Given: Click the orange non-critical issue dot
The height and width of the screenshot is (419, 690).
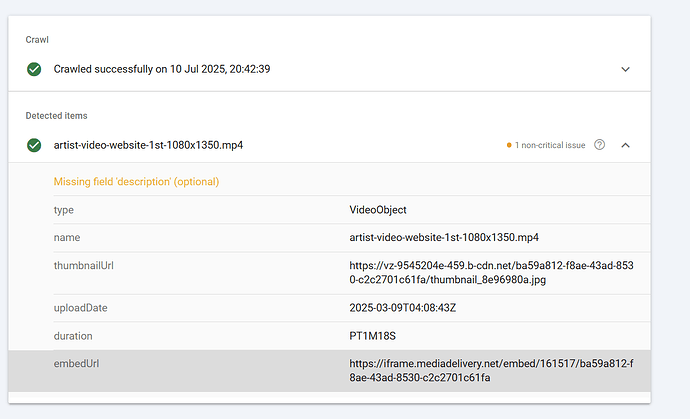Looking at the screenshot, I should (509, 145).
